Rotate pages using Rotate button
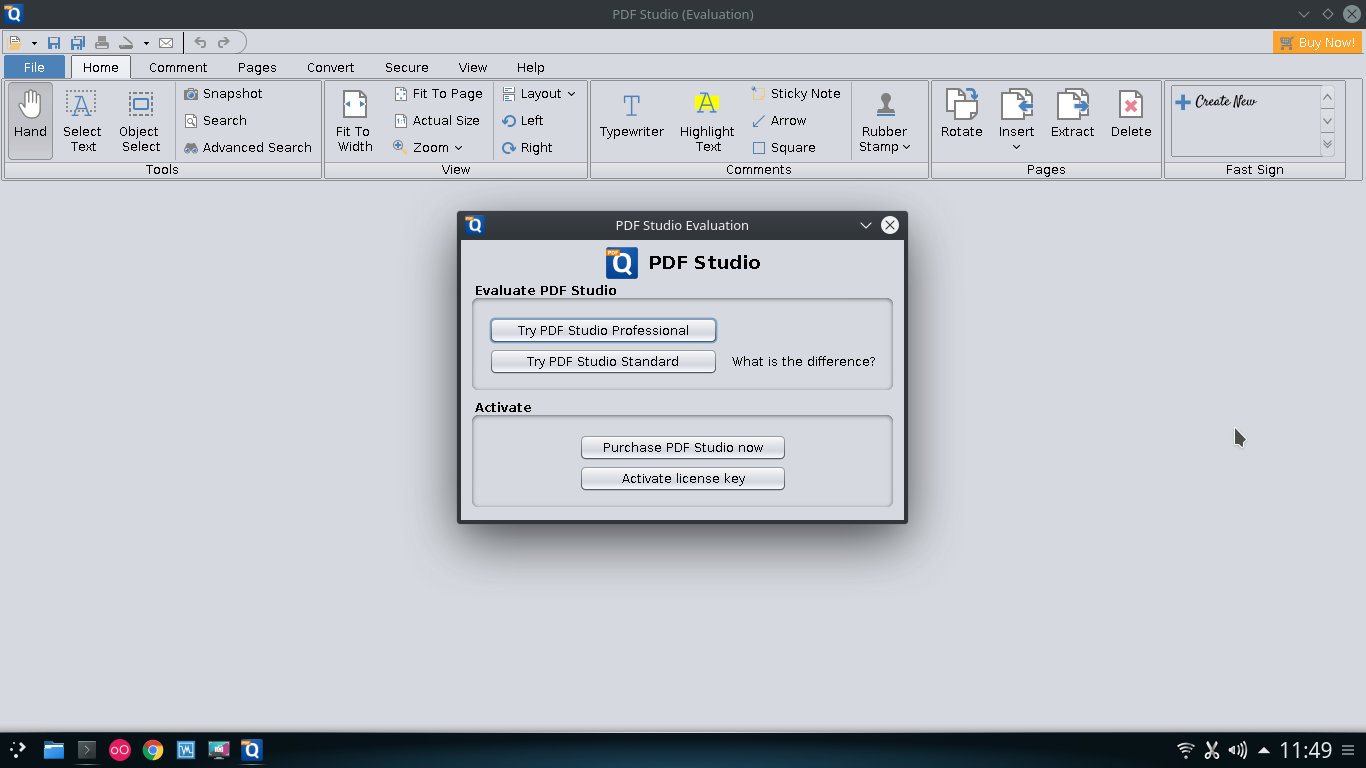The image size is (1366, 768). (961, 114)
